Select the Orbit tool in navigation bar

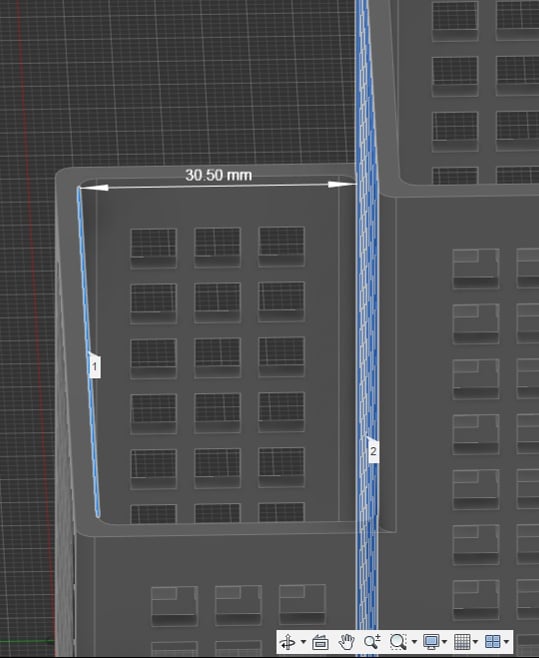coord(288,642)
